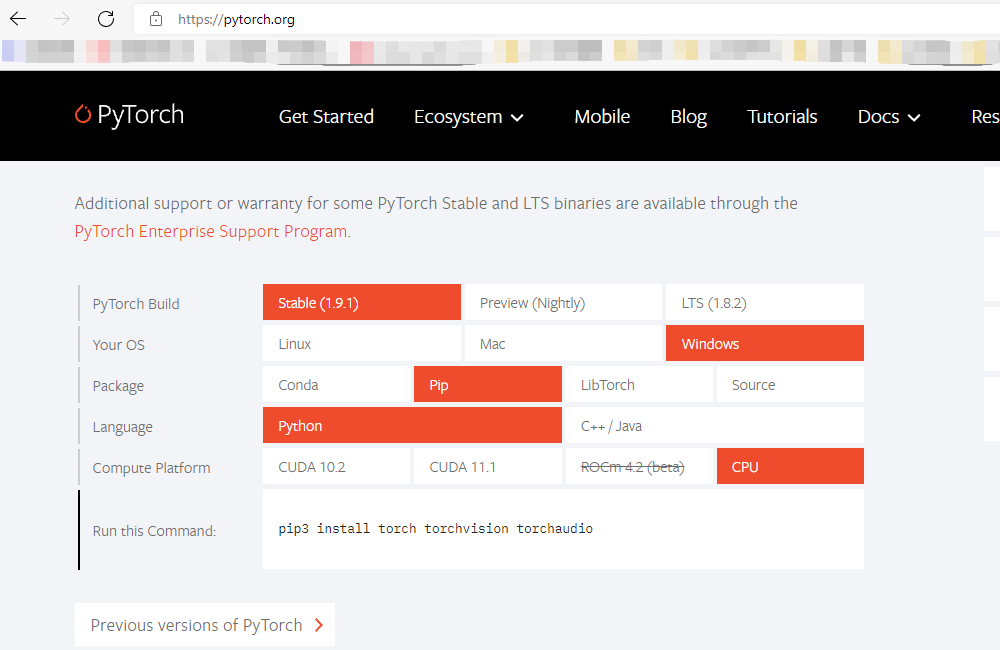
Task: Choose Mac as your OS
Action: [563, 343]
